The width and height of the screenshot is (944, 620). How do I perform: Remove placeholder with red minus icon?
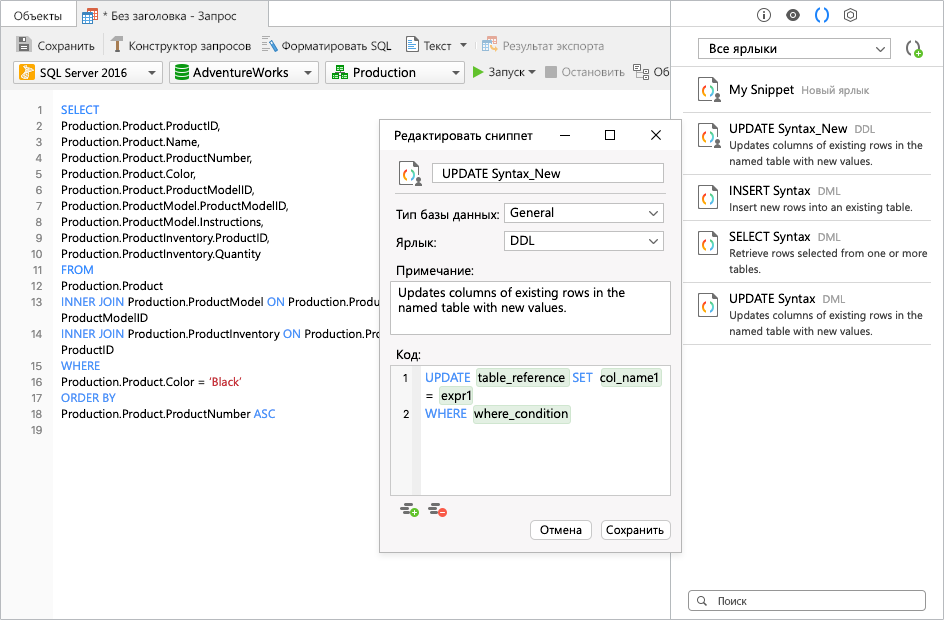(x=438, y=510)
